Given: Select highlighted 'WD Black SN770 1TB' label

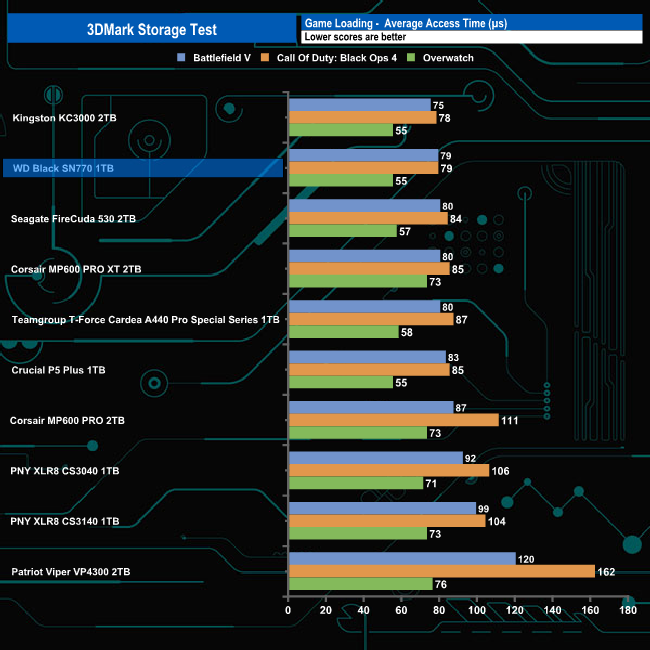Looking at the screenshot, I should [63, 168].
